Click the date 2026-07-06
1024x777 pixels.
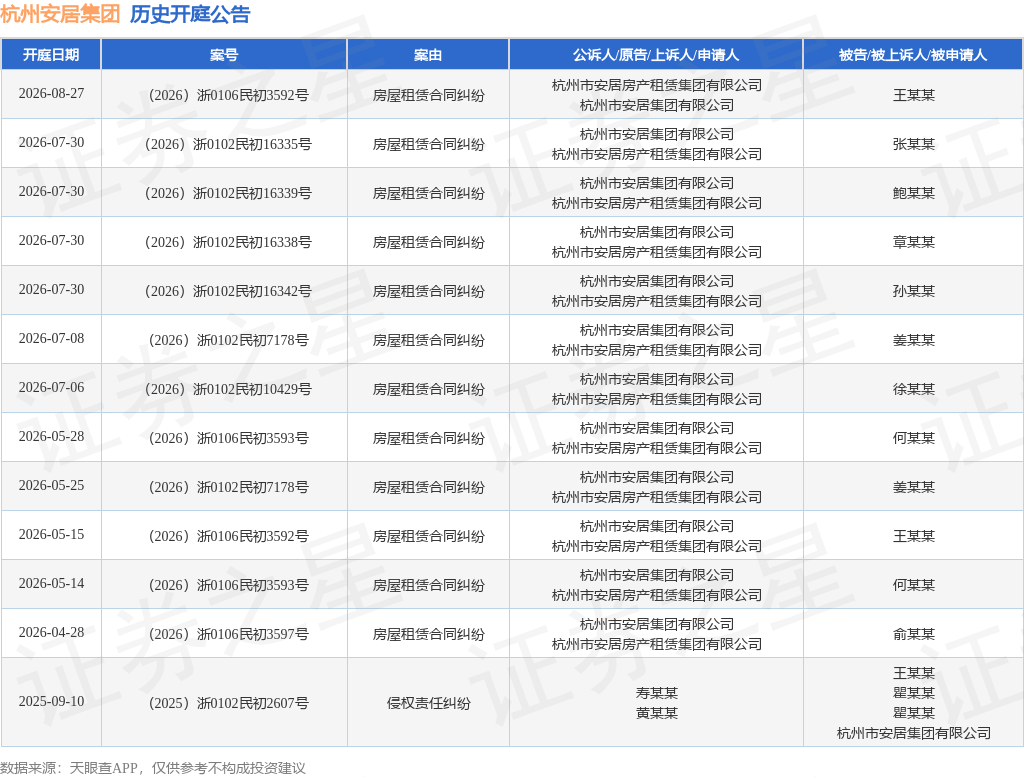point(52,388)
